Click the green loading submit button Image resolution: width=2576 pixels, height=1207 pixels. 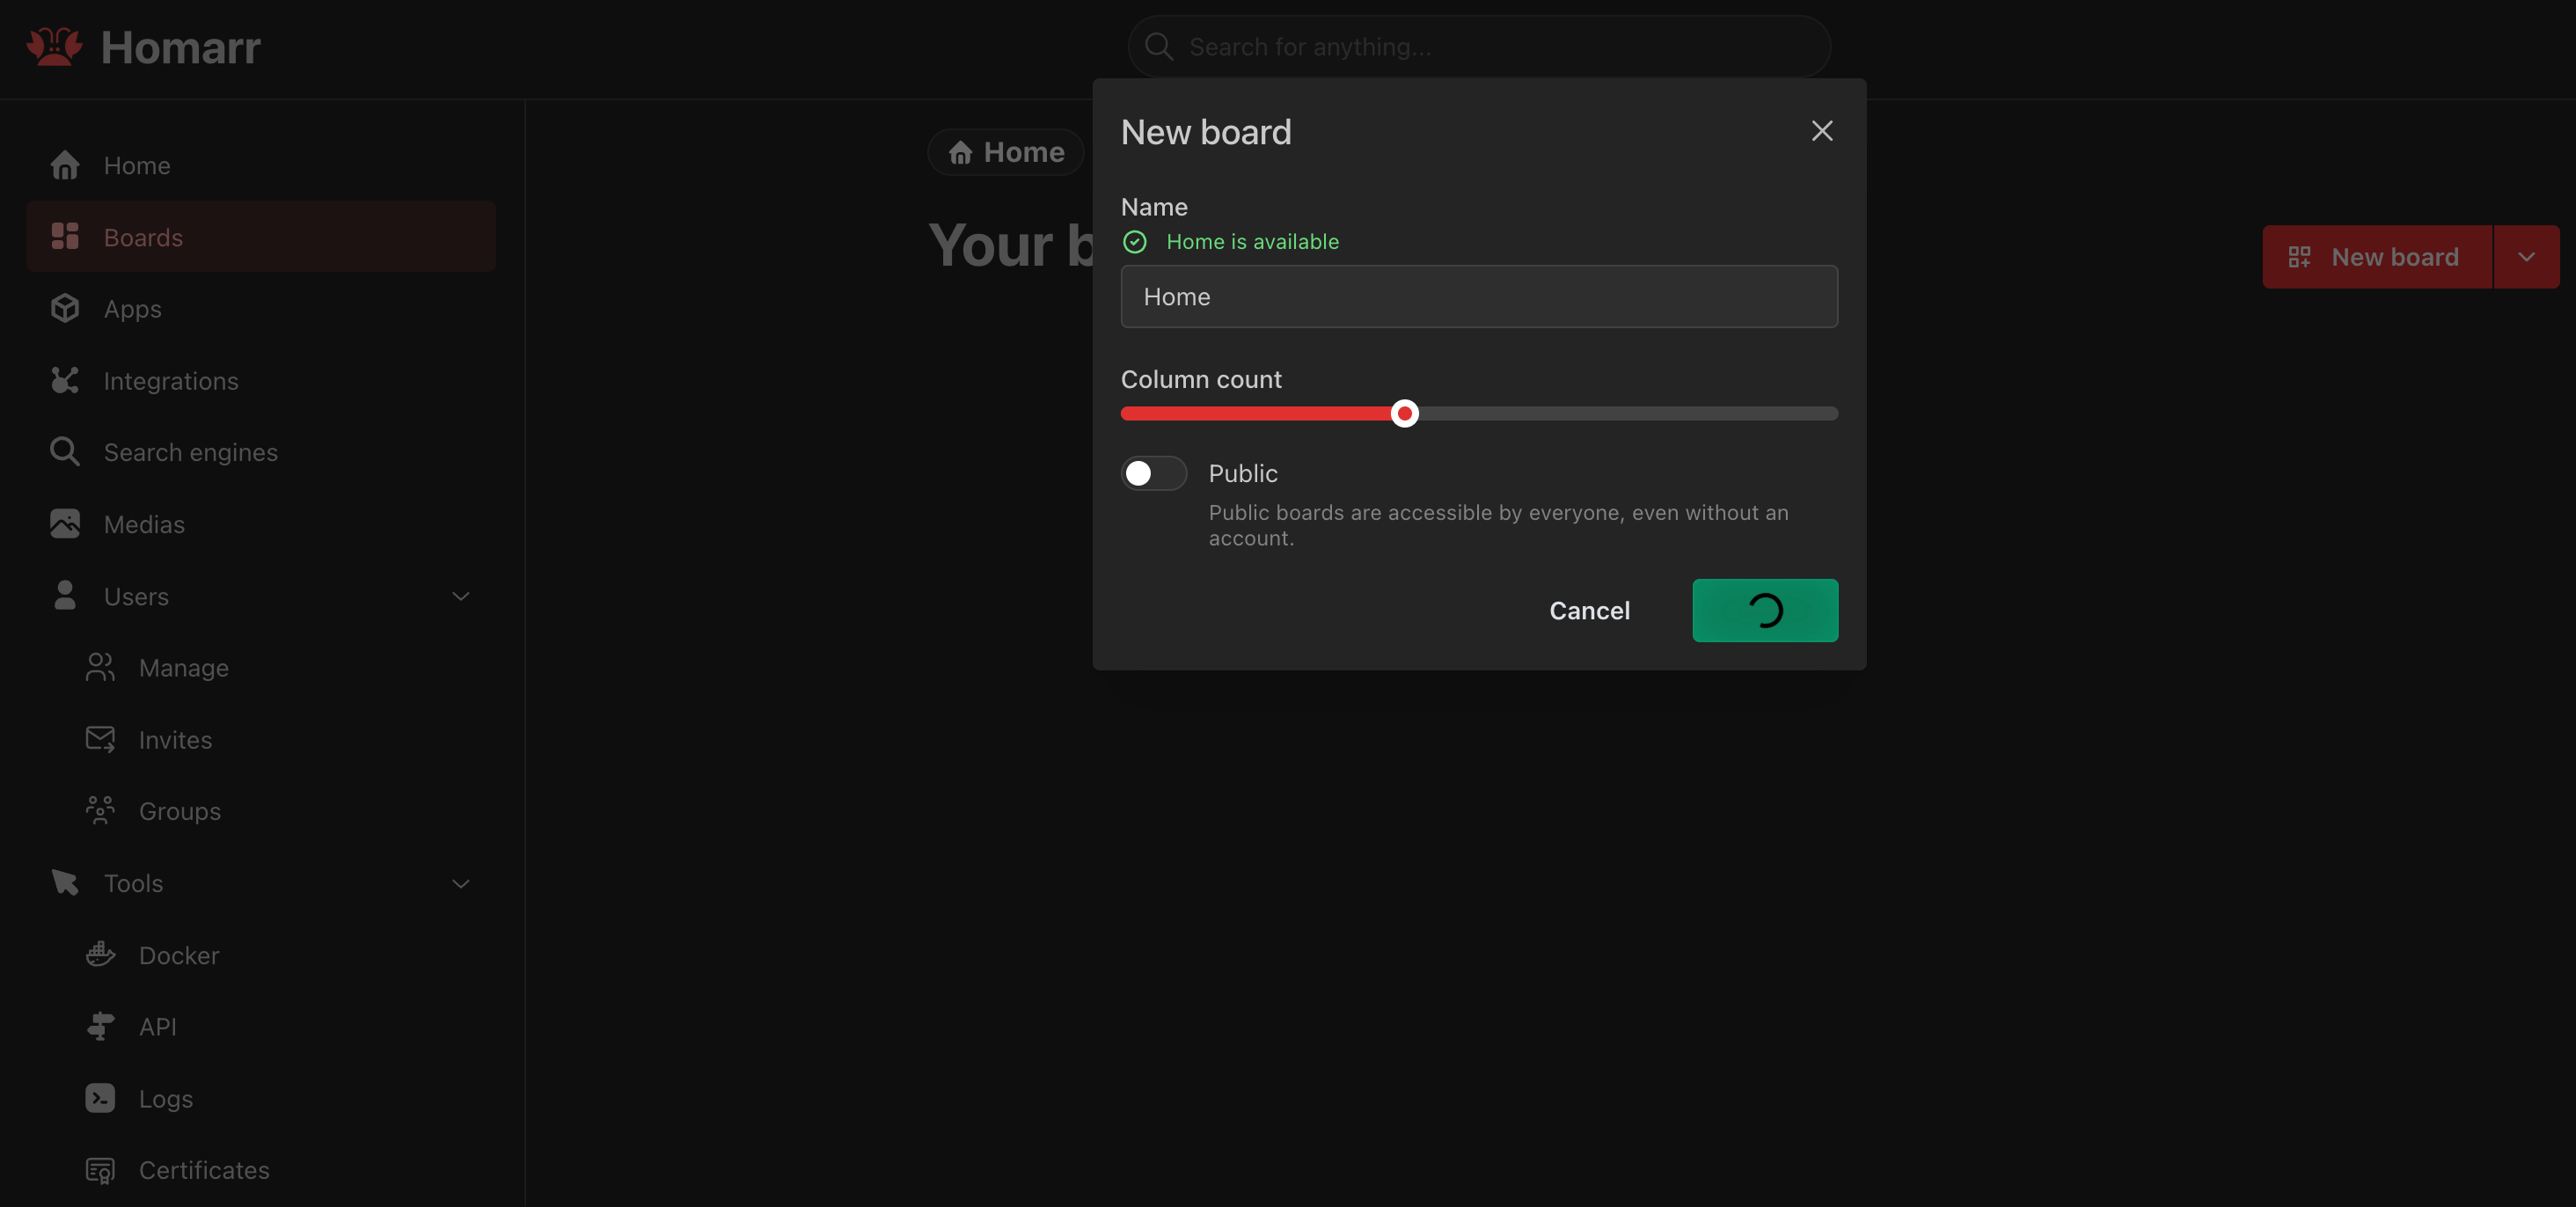point(1765,610)
